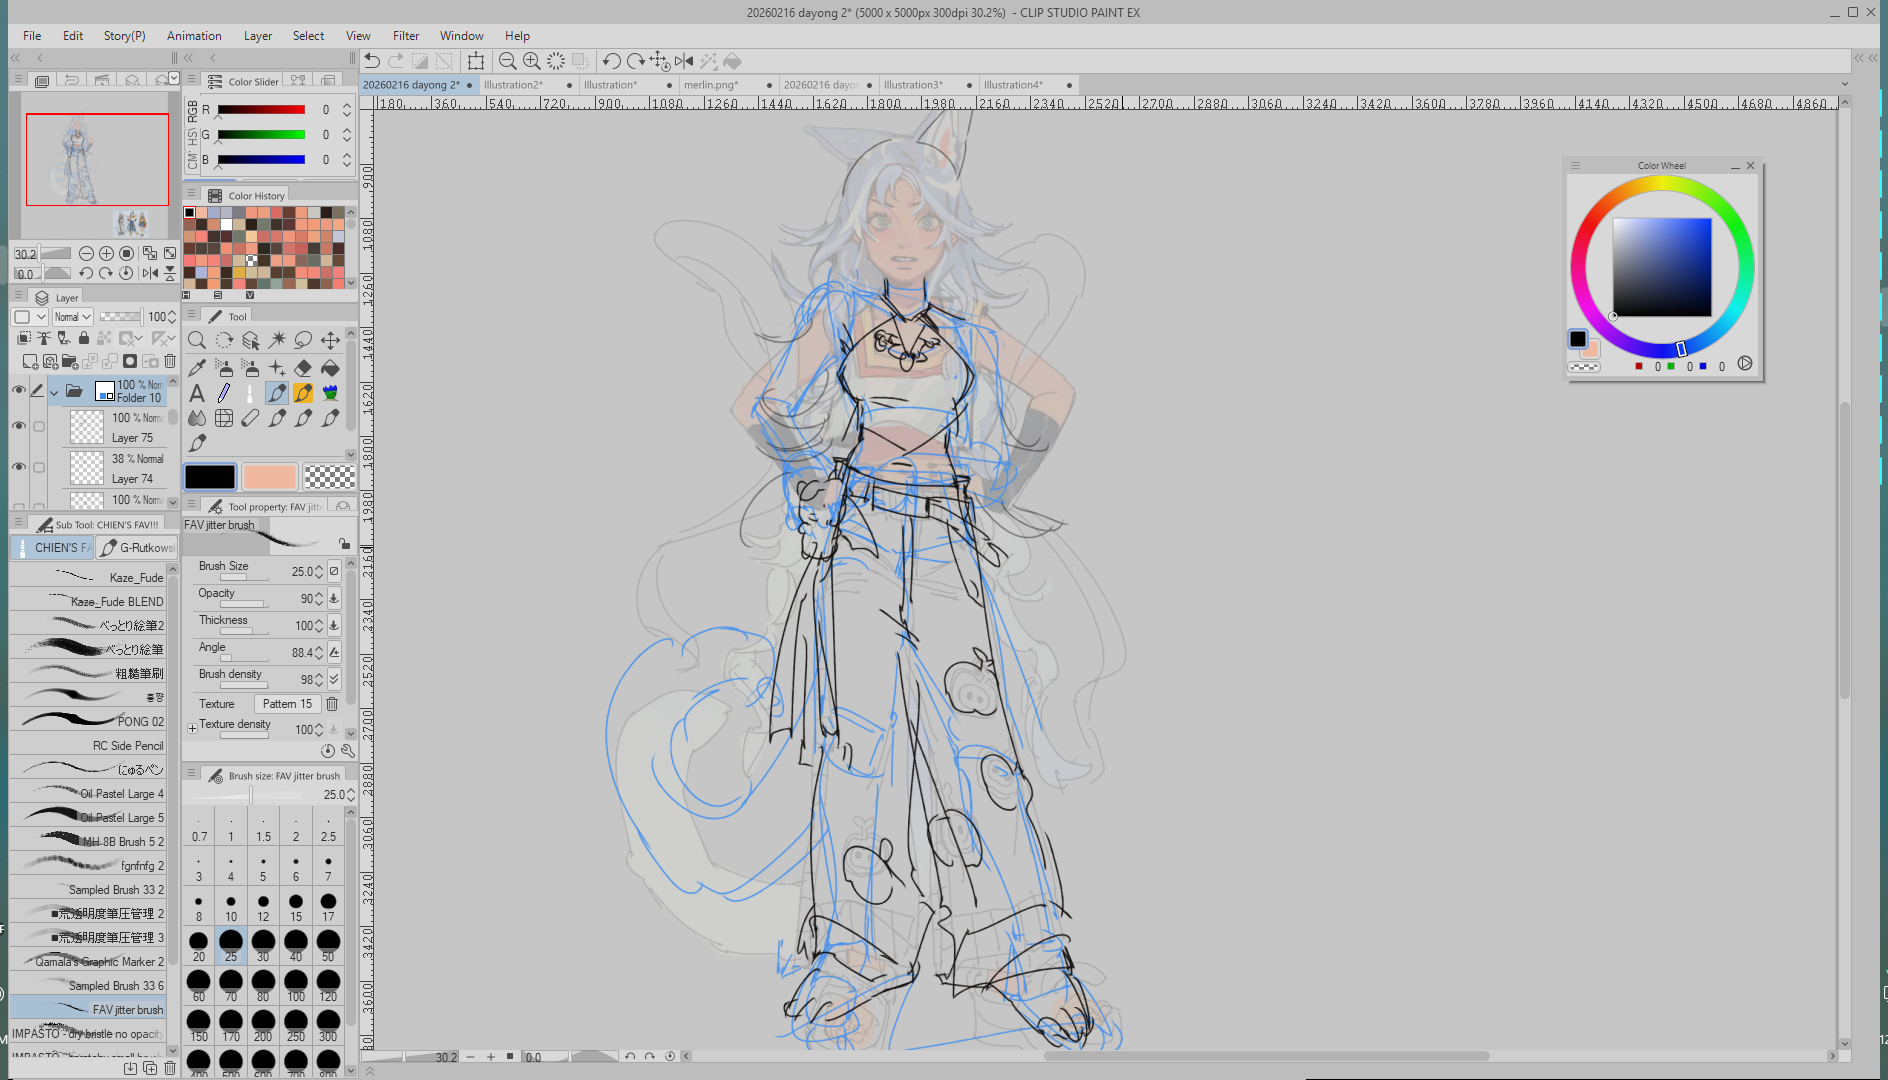
Task: Collapse the Folder 10 layer folder
Action: pyautogui.click(x=54, y=391)
